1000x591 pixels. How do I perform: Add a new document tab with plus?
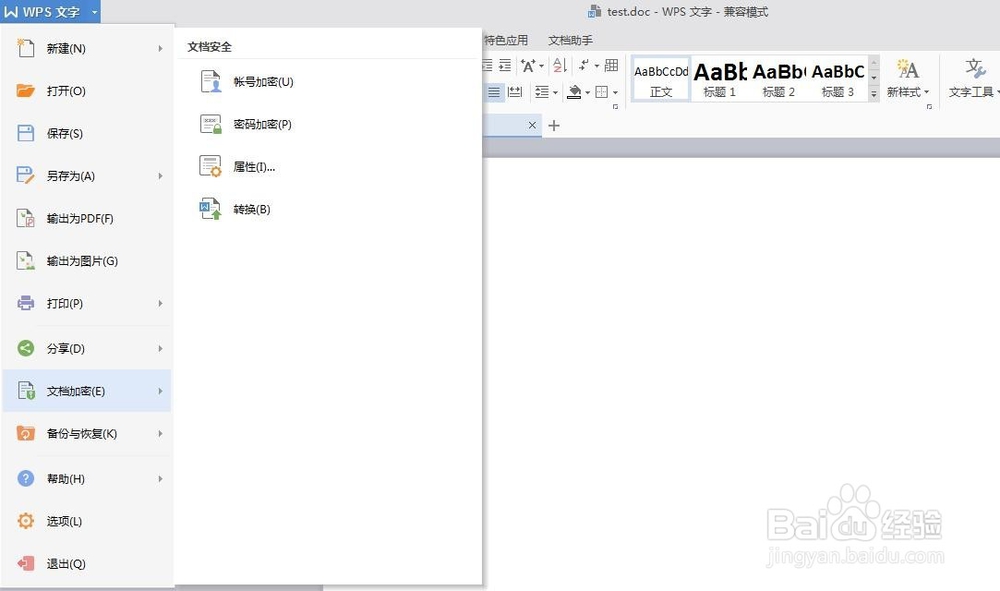tap(554, 126)
